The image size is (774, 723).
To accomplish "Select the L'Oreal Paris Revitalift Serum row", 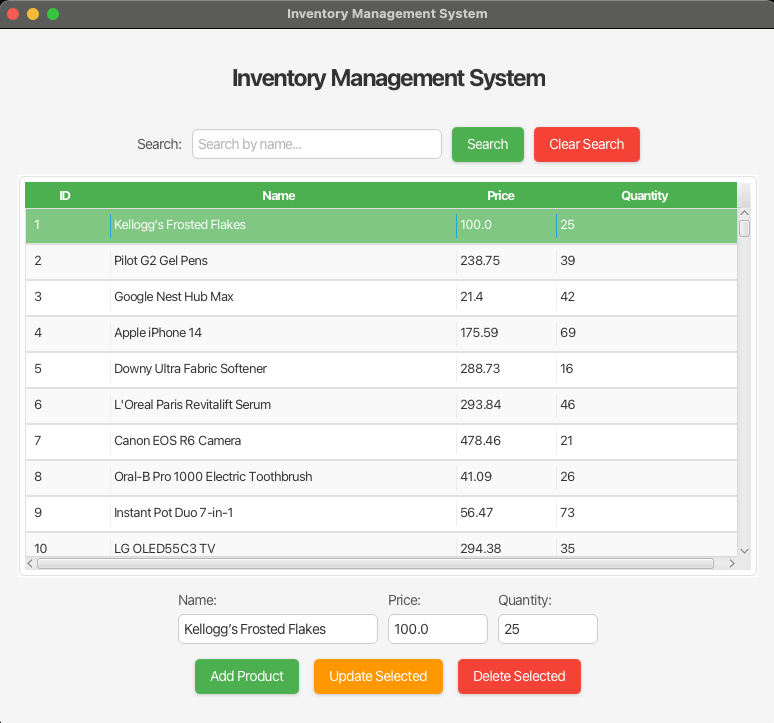I will pyautogui.click(x=381, y=406).
